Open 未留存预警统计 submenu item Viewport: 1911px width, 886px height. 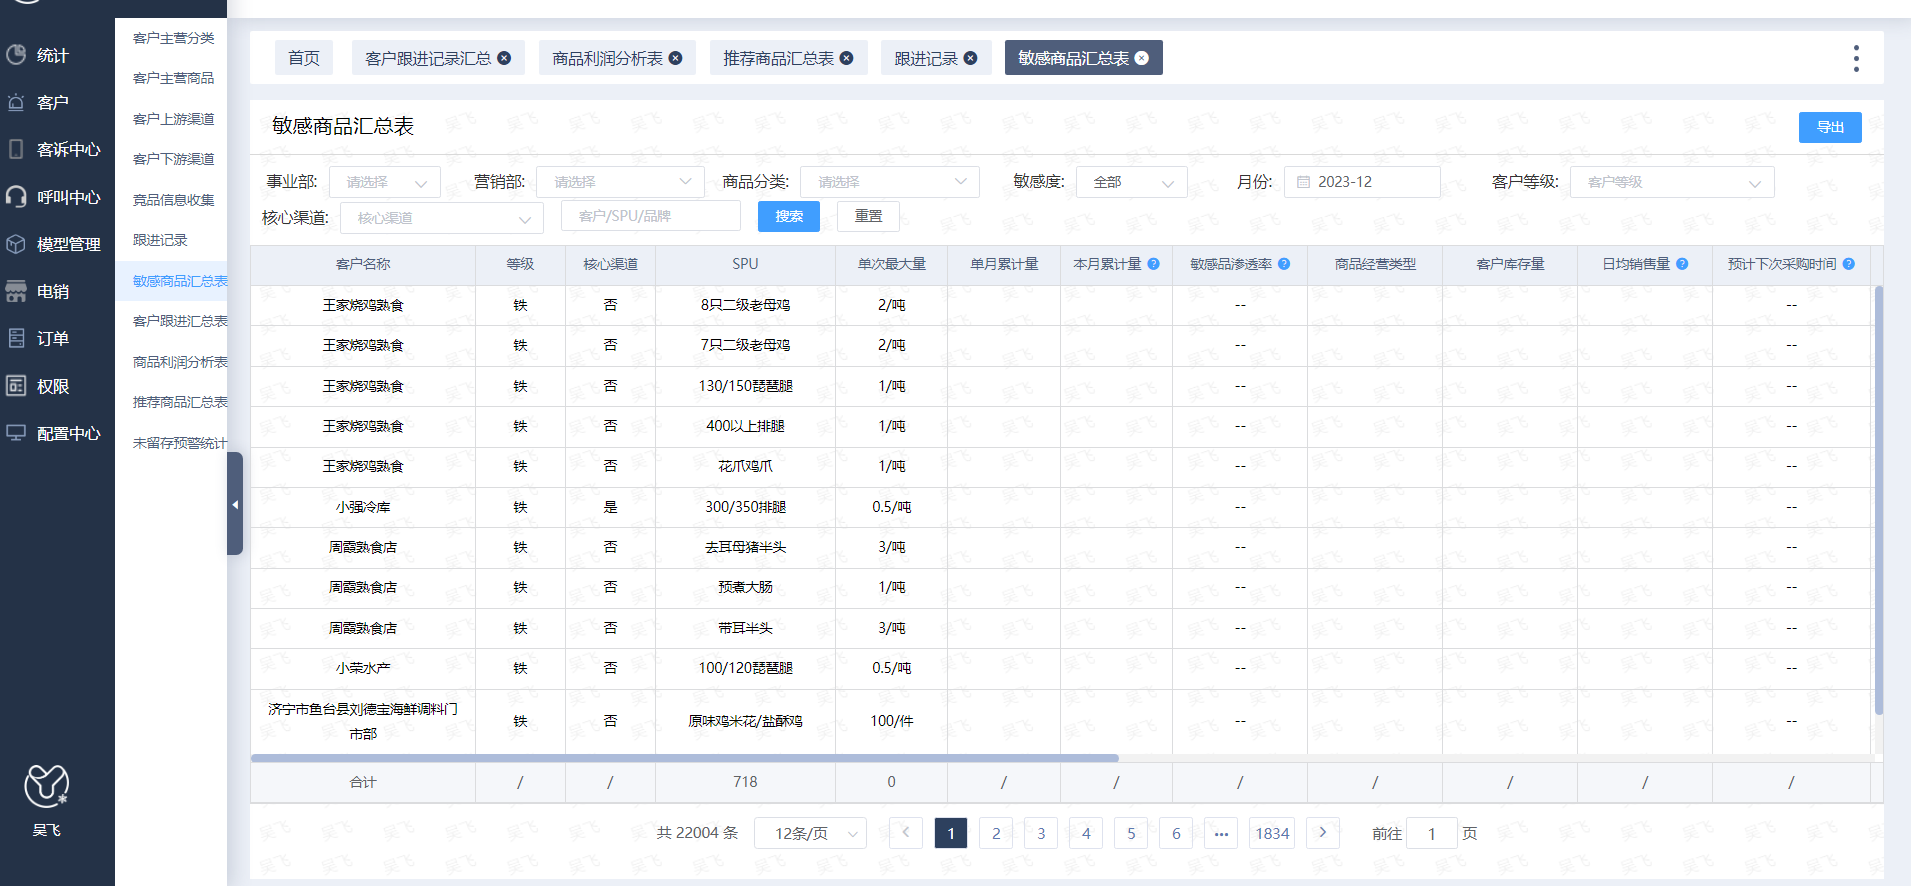pyautogui.click(x=178, y=443)
